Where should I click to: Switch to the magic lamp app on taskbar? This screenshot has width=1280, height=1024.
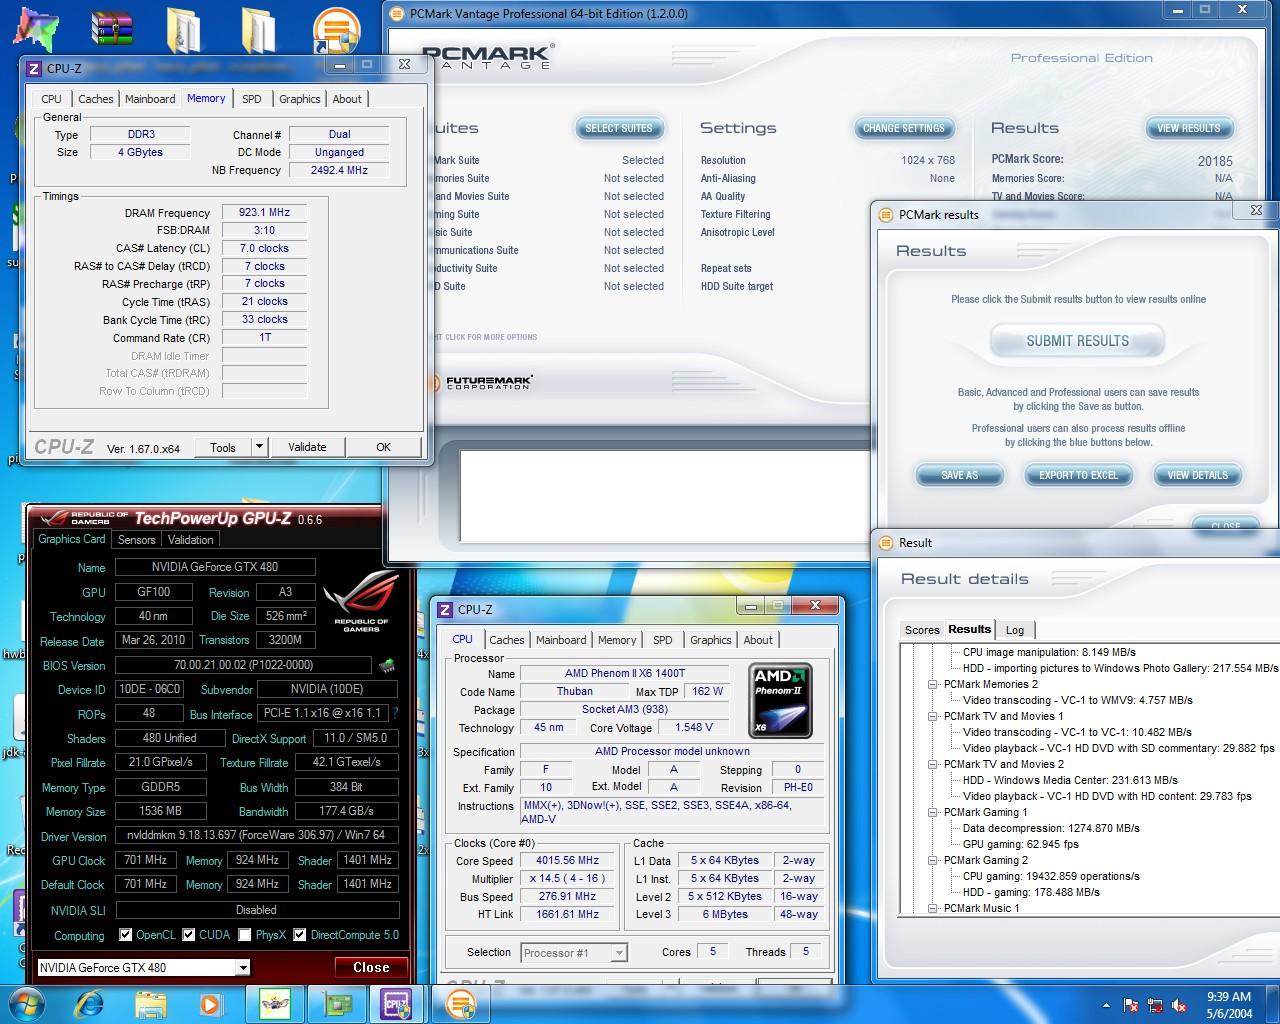point(274,1004)
